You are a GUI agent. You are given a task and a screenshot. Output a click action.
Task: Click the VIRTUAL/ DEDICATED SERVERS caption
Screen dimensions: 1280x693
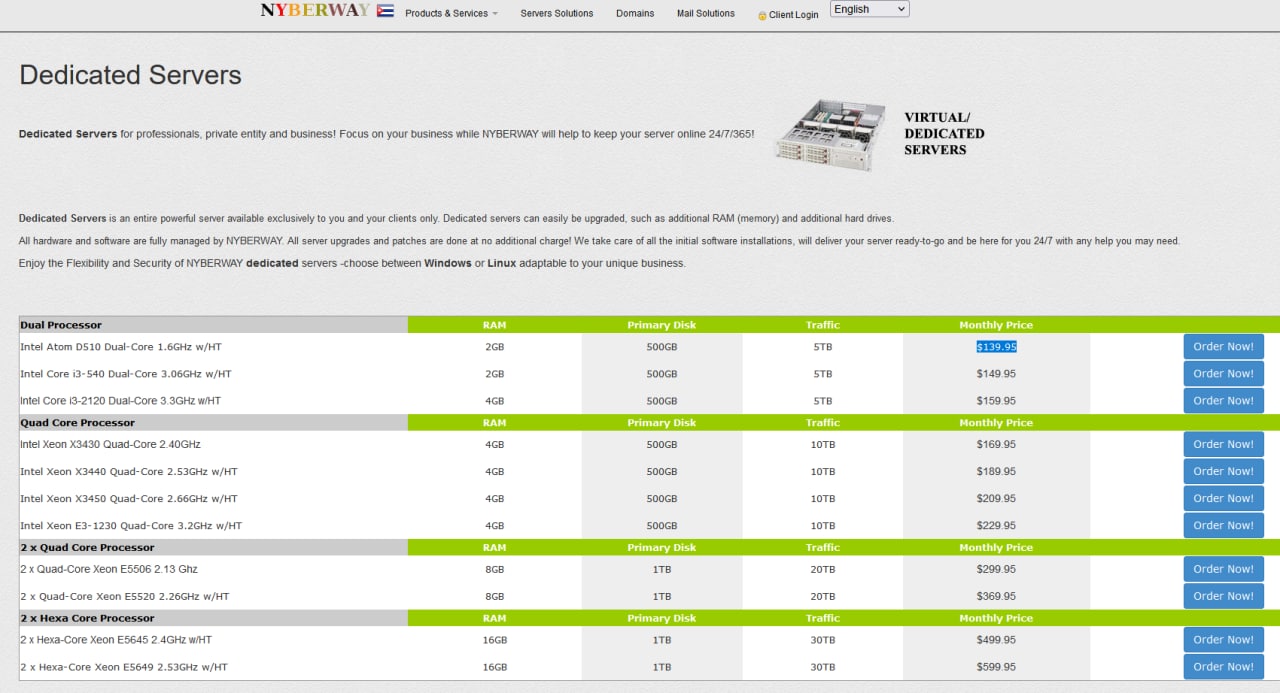[944, 133]
